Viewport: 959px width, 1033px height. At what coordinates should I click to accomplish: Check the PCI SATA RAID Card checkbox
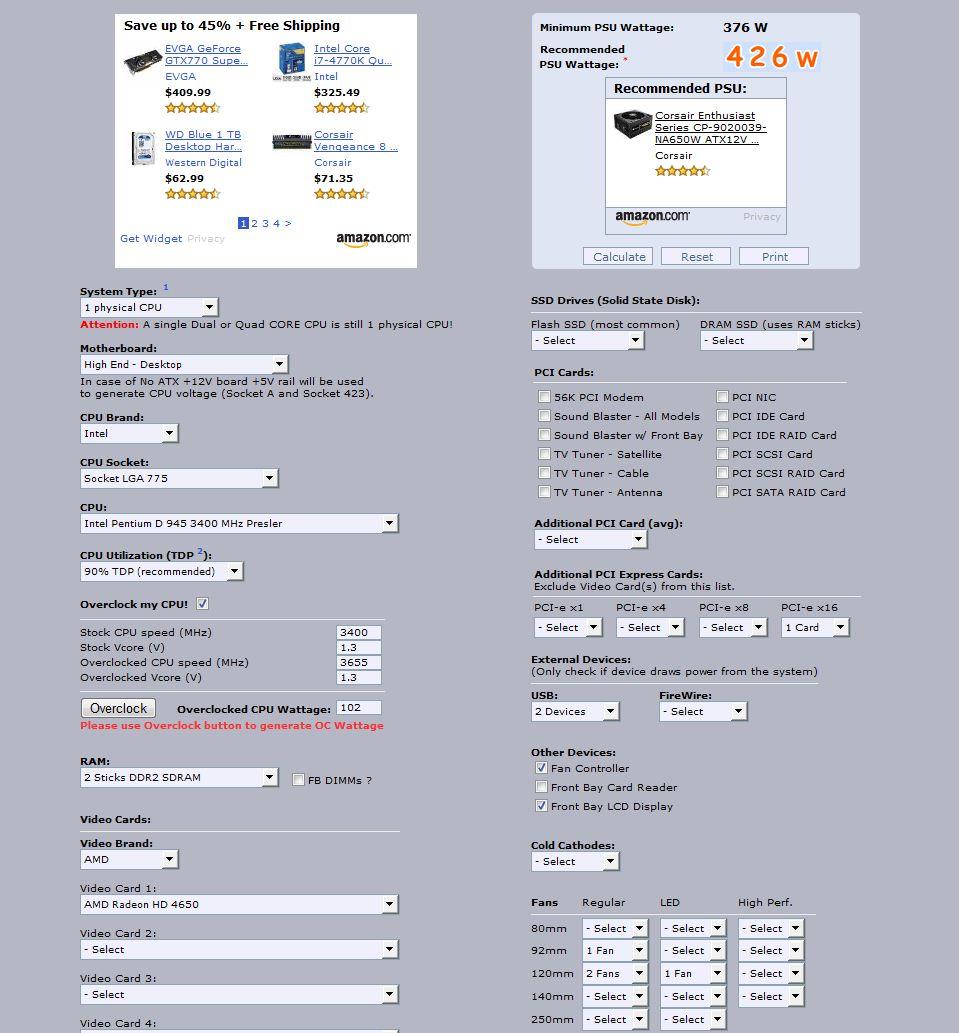[723, 491]
